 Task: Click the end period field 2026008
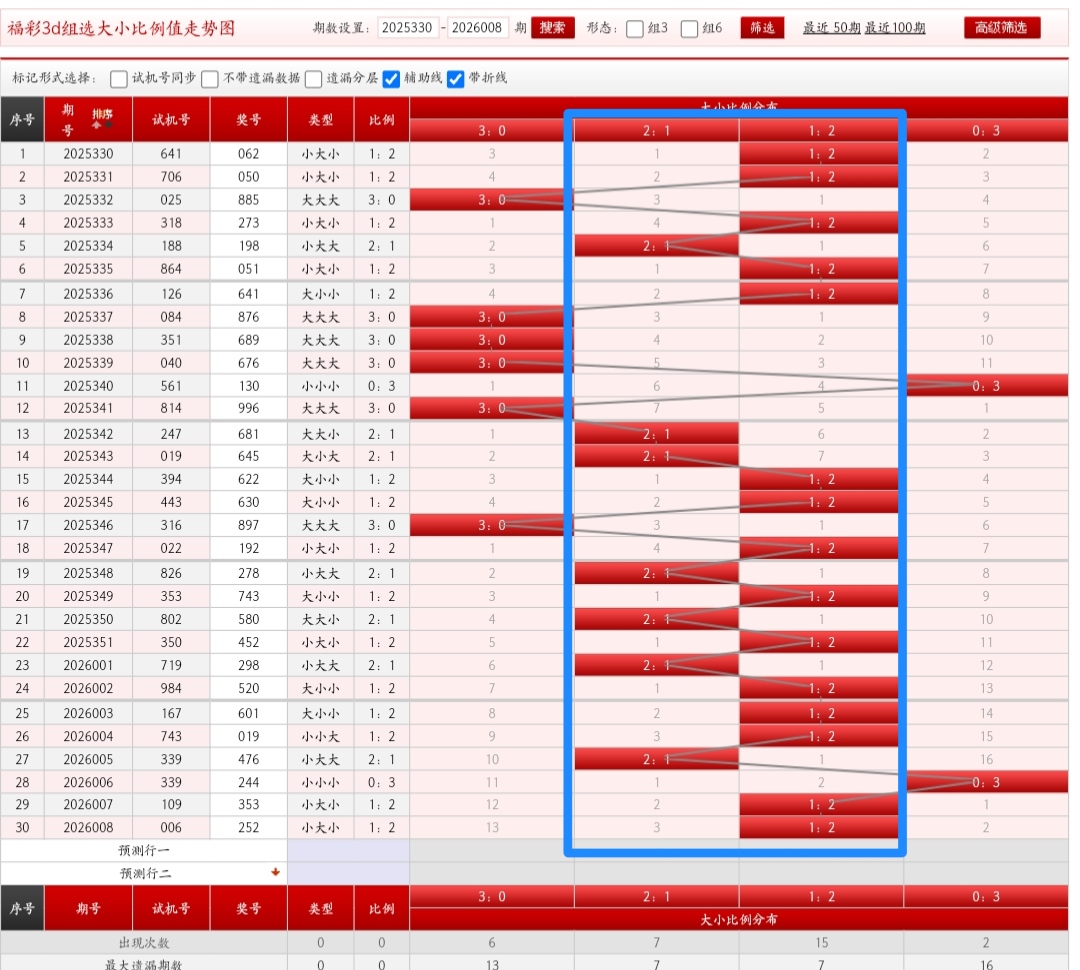coord(478,28)
